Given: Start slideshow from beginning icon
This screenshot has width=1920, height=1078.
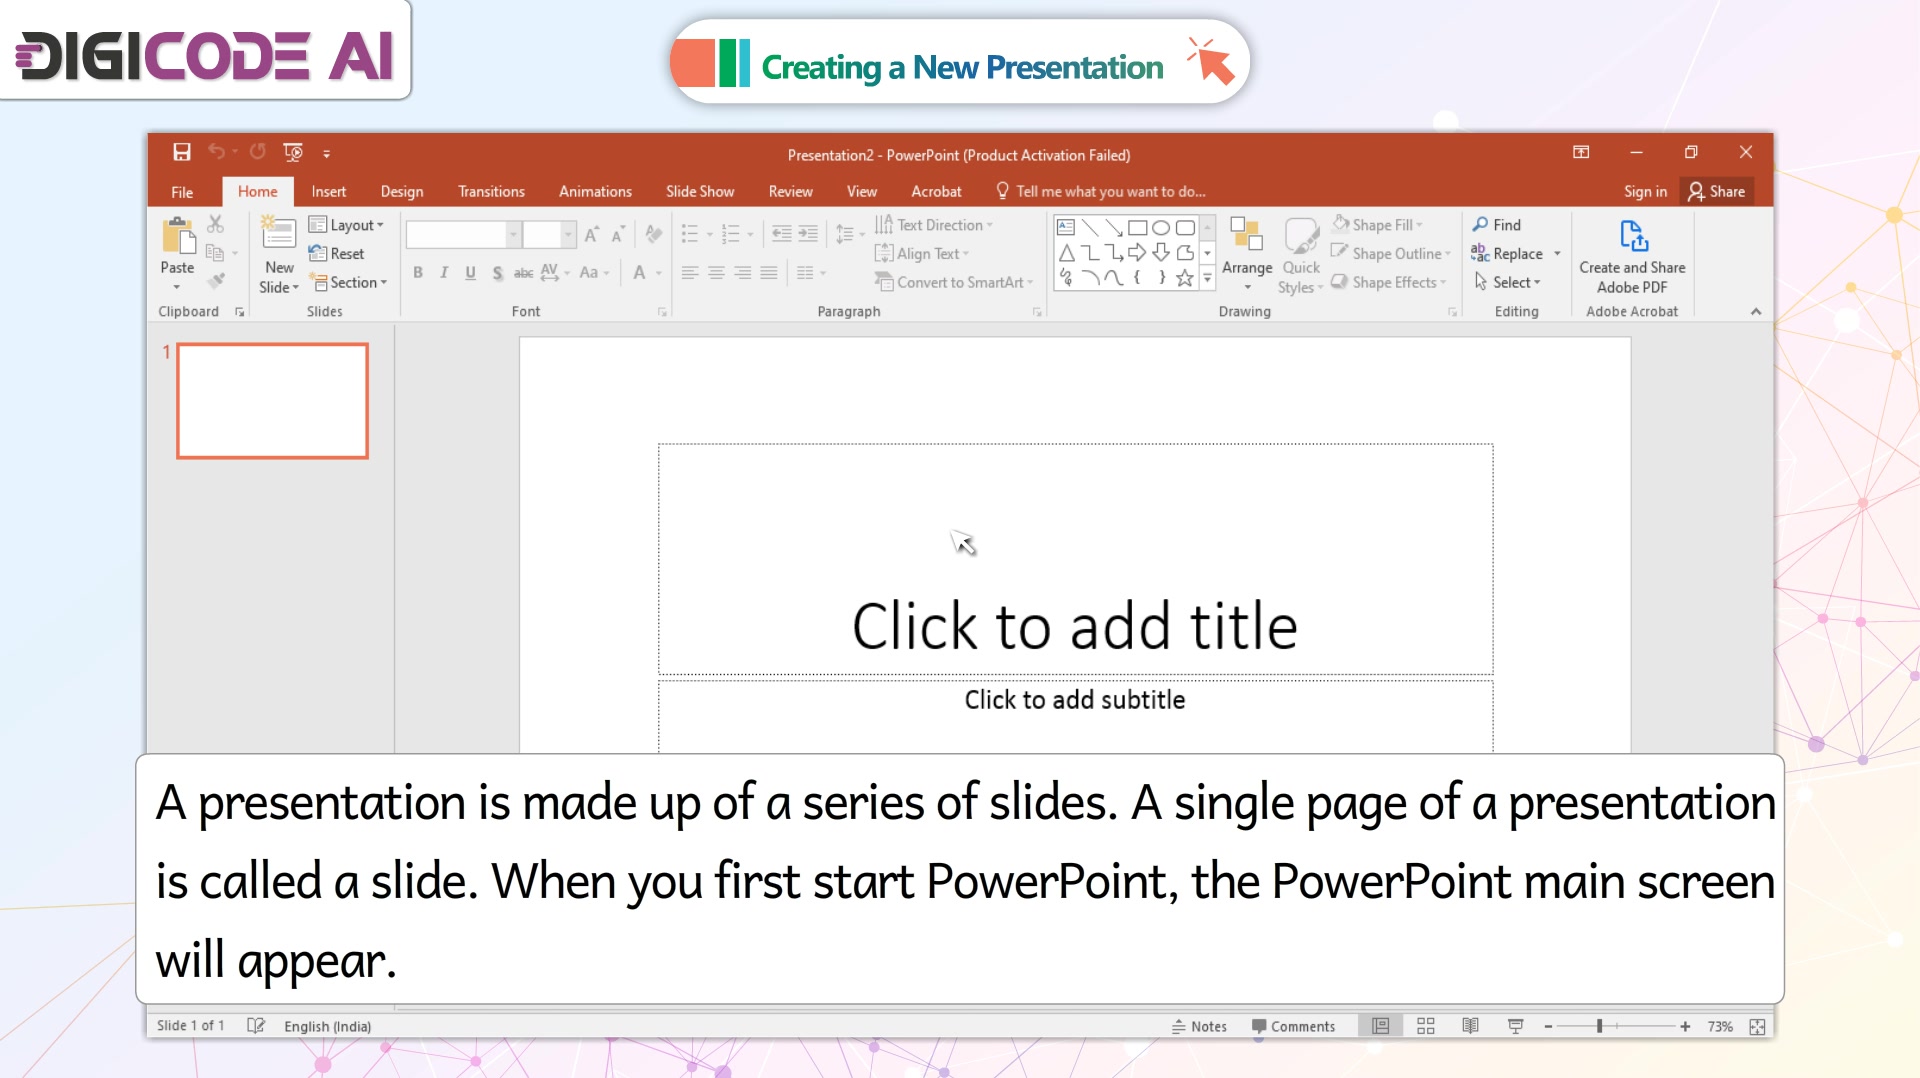Looking at the screenshot, I should click(293, 152).
